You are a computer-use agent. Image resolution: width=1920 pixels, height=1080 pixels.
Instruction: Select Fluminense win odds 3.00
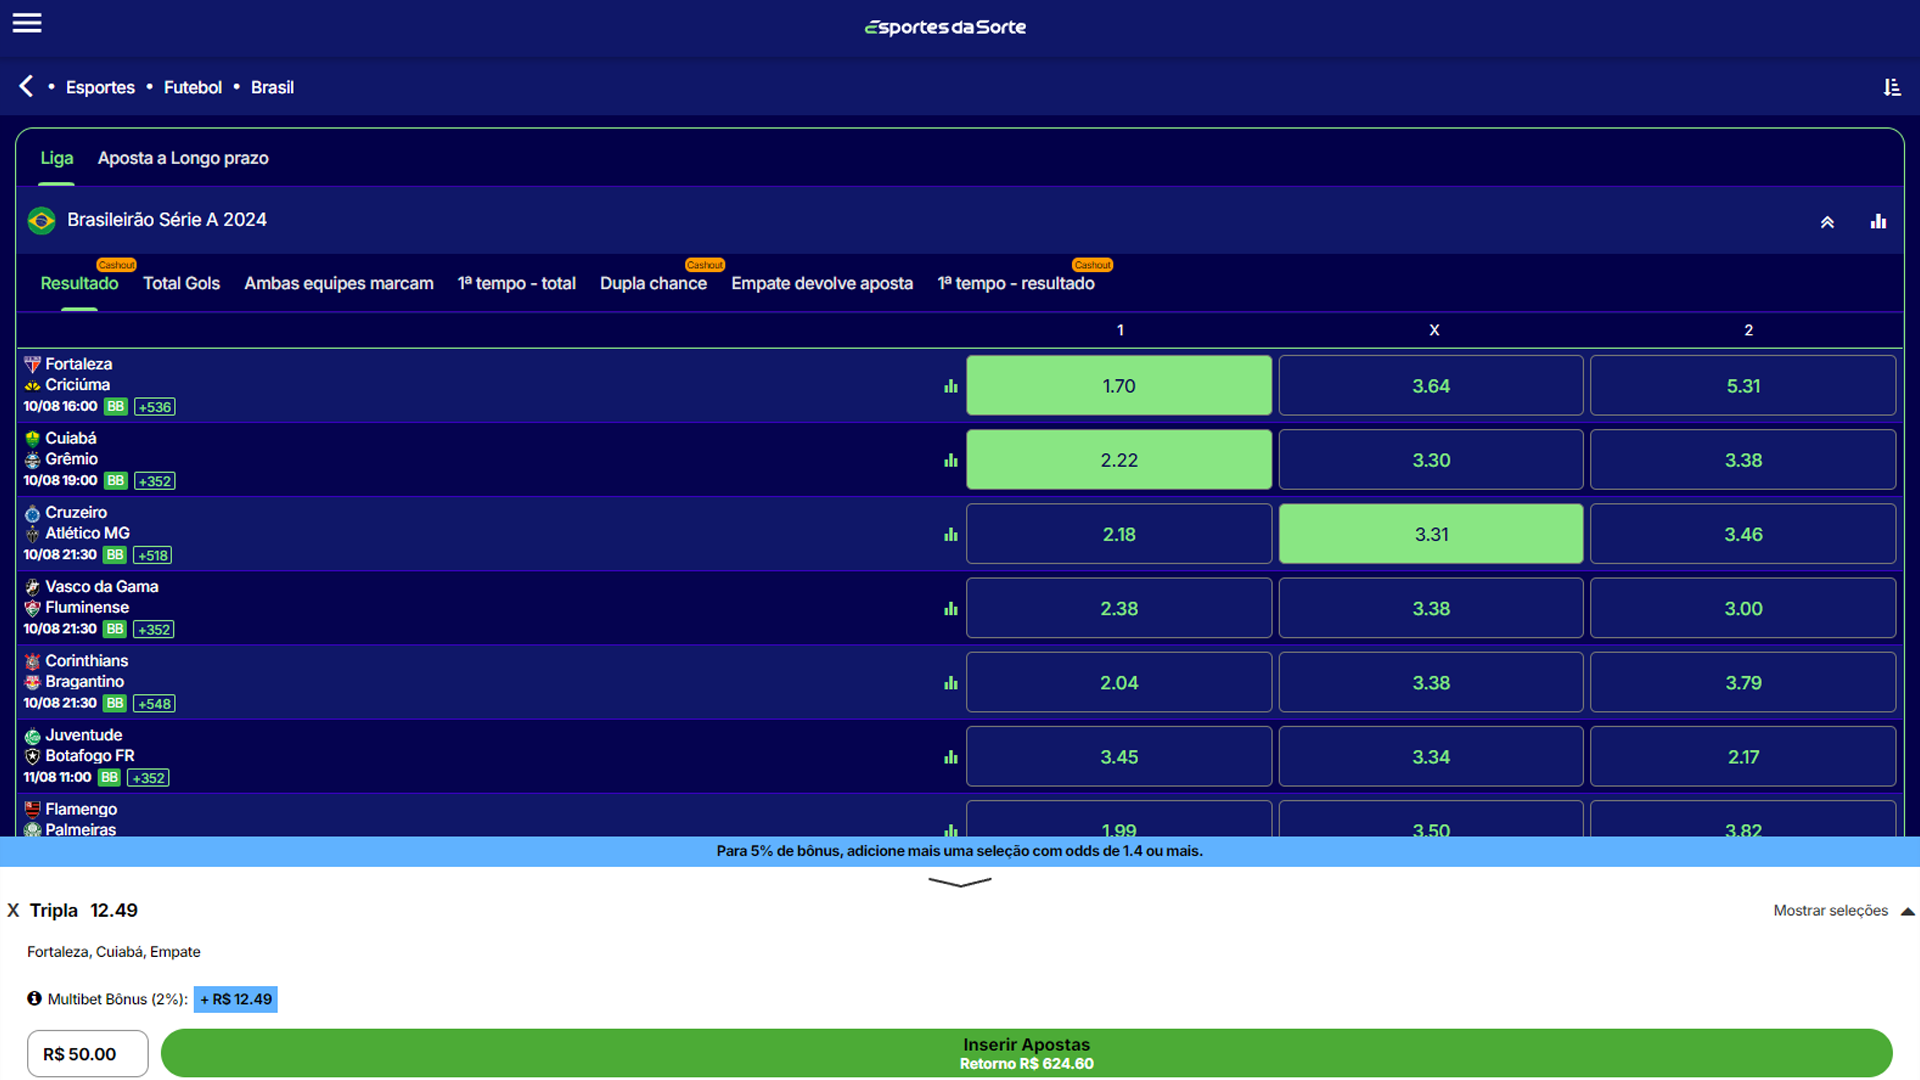click(x=1743, y=607)
